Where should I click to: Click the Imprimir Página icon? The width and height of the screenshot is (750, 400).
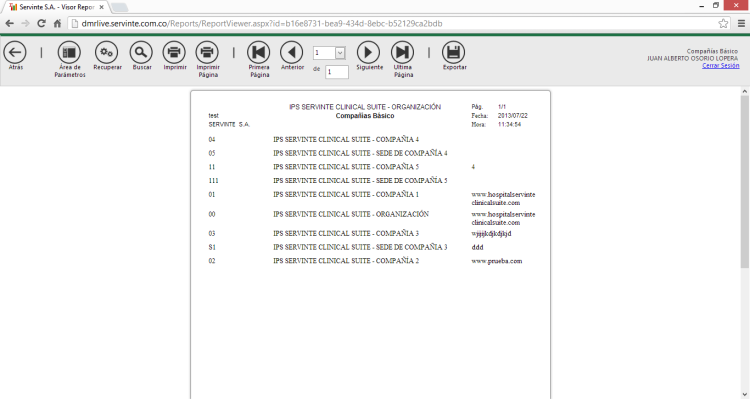tap(208, 52)
